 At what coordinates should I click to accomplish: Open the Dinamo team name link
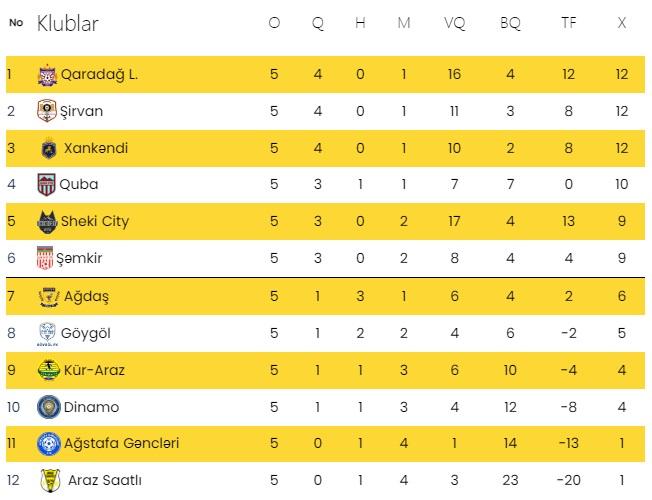(90, 406)
